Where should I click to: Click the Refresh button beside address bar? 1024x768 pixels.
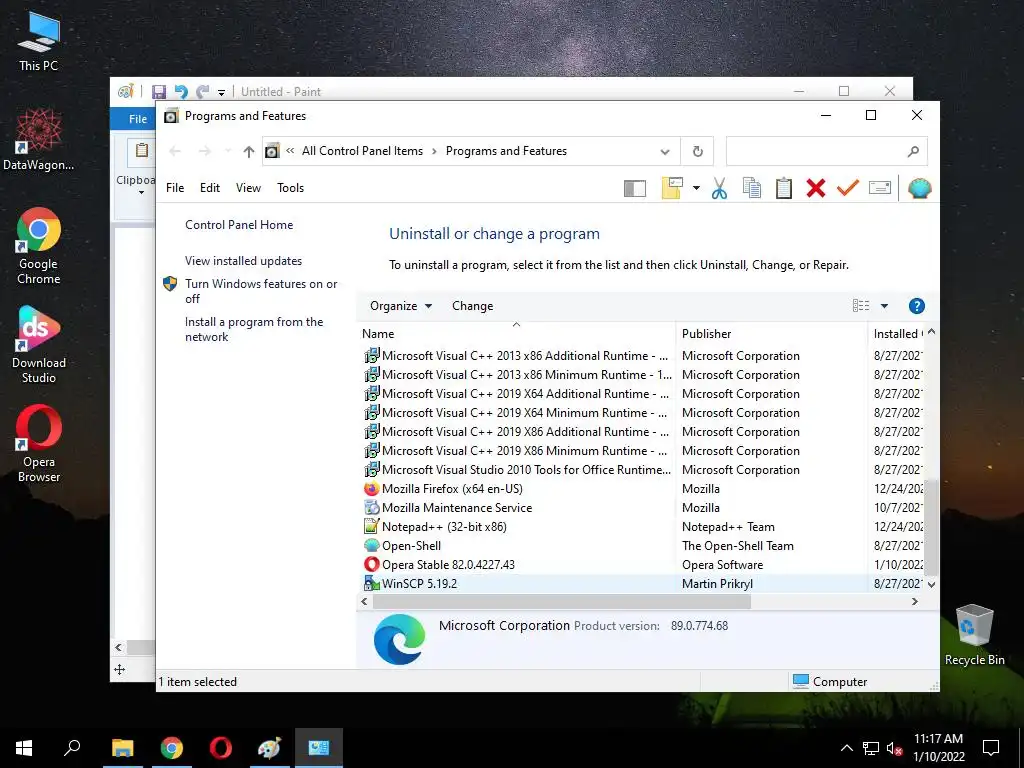(x=697, y=152)
